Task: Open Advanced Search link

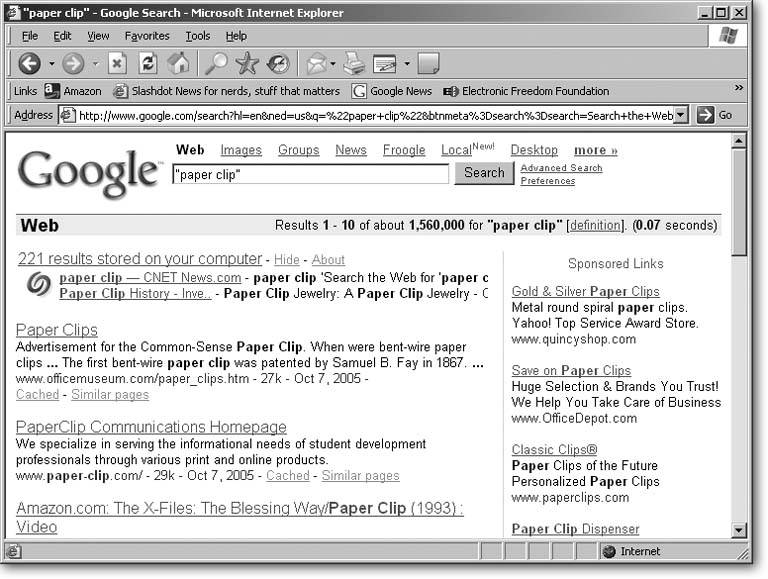Action: click(561, 168)
